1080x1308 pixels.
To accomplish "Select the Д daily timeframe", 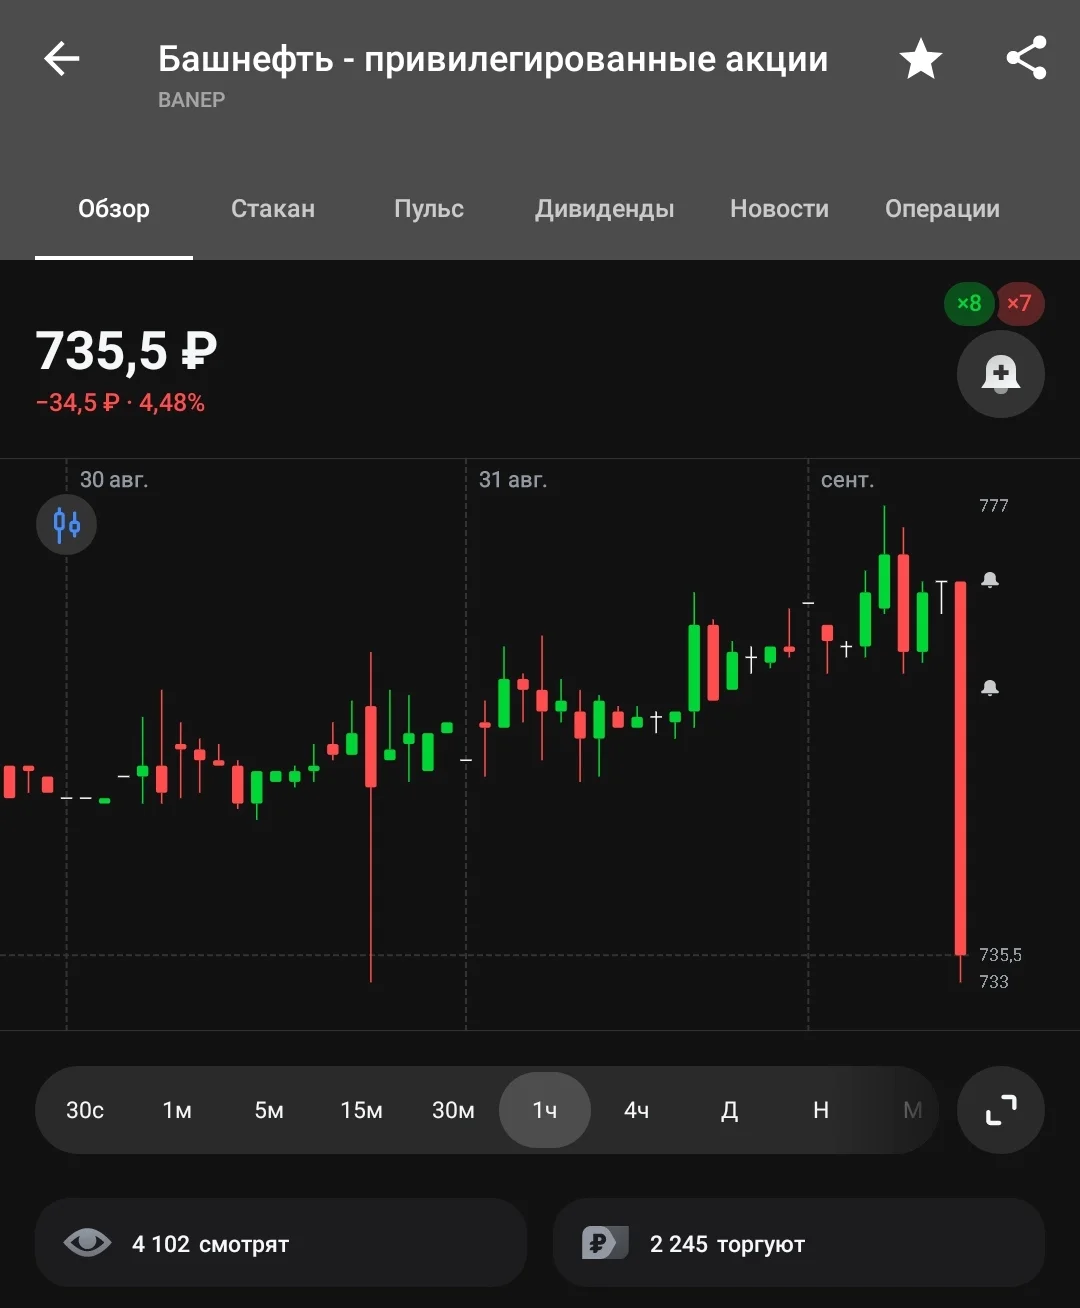I will pyautogui.click(x=729, y=1110).
